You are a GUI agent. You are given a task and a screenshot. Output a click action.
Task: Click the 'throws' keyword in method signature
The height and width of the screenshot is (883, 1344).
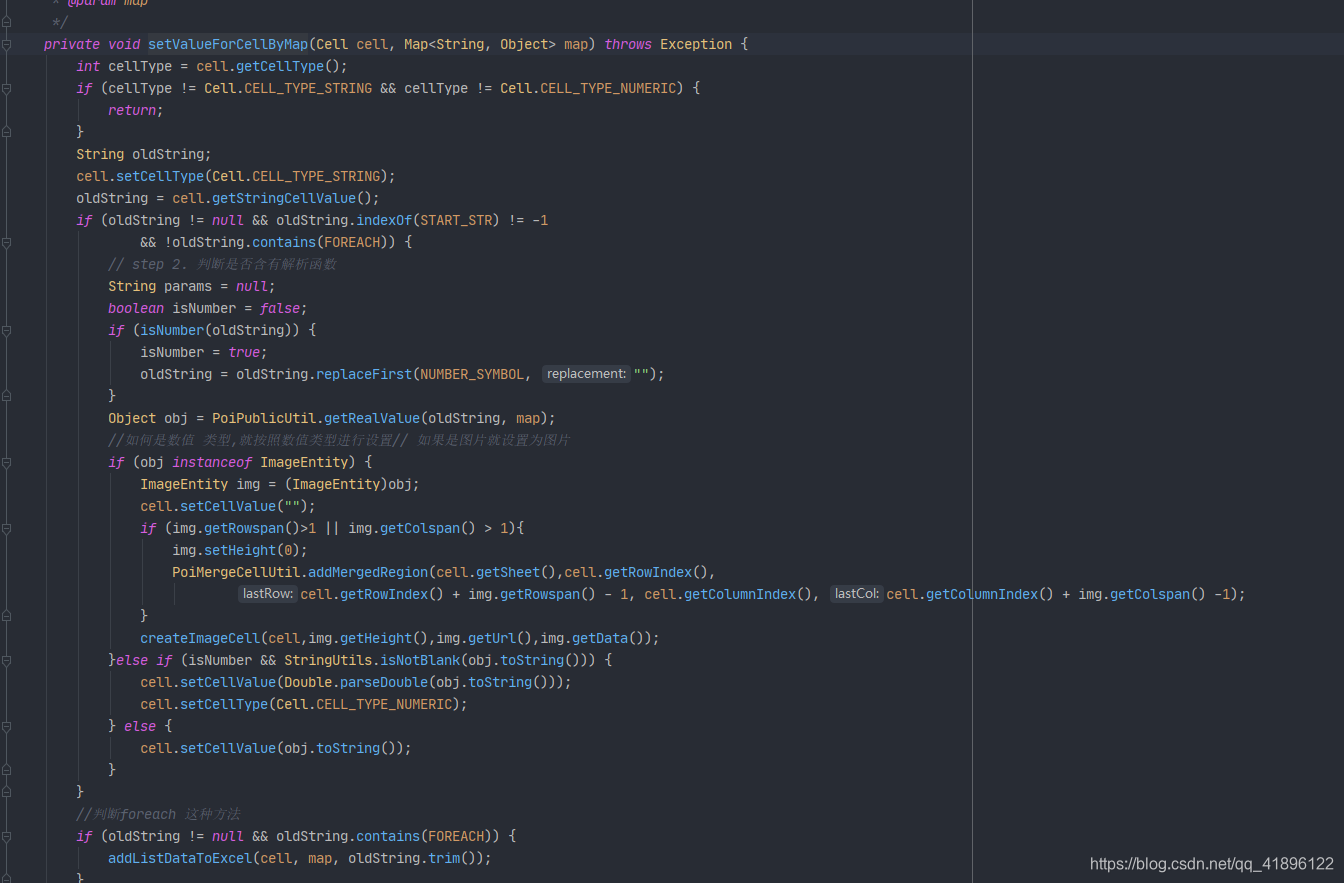click(x=628, y=44)
